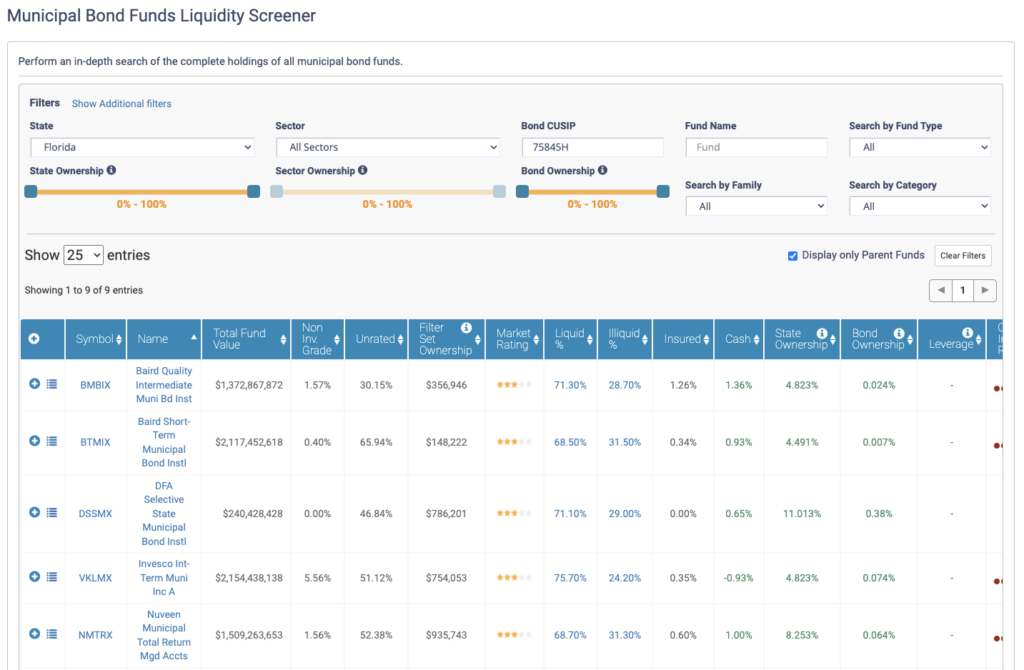1024x670 pixels.
Task: Click State Ownership slider left handle
Action: (x=31, y=191)
